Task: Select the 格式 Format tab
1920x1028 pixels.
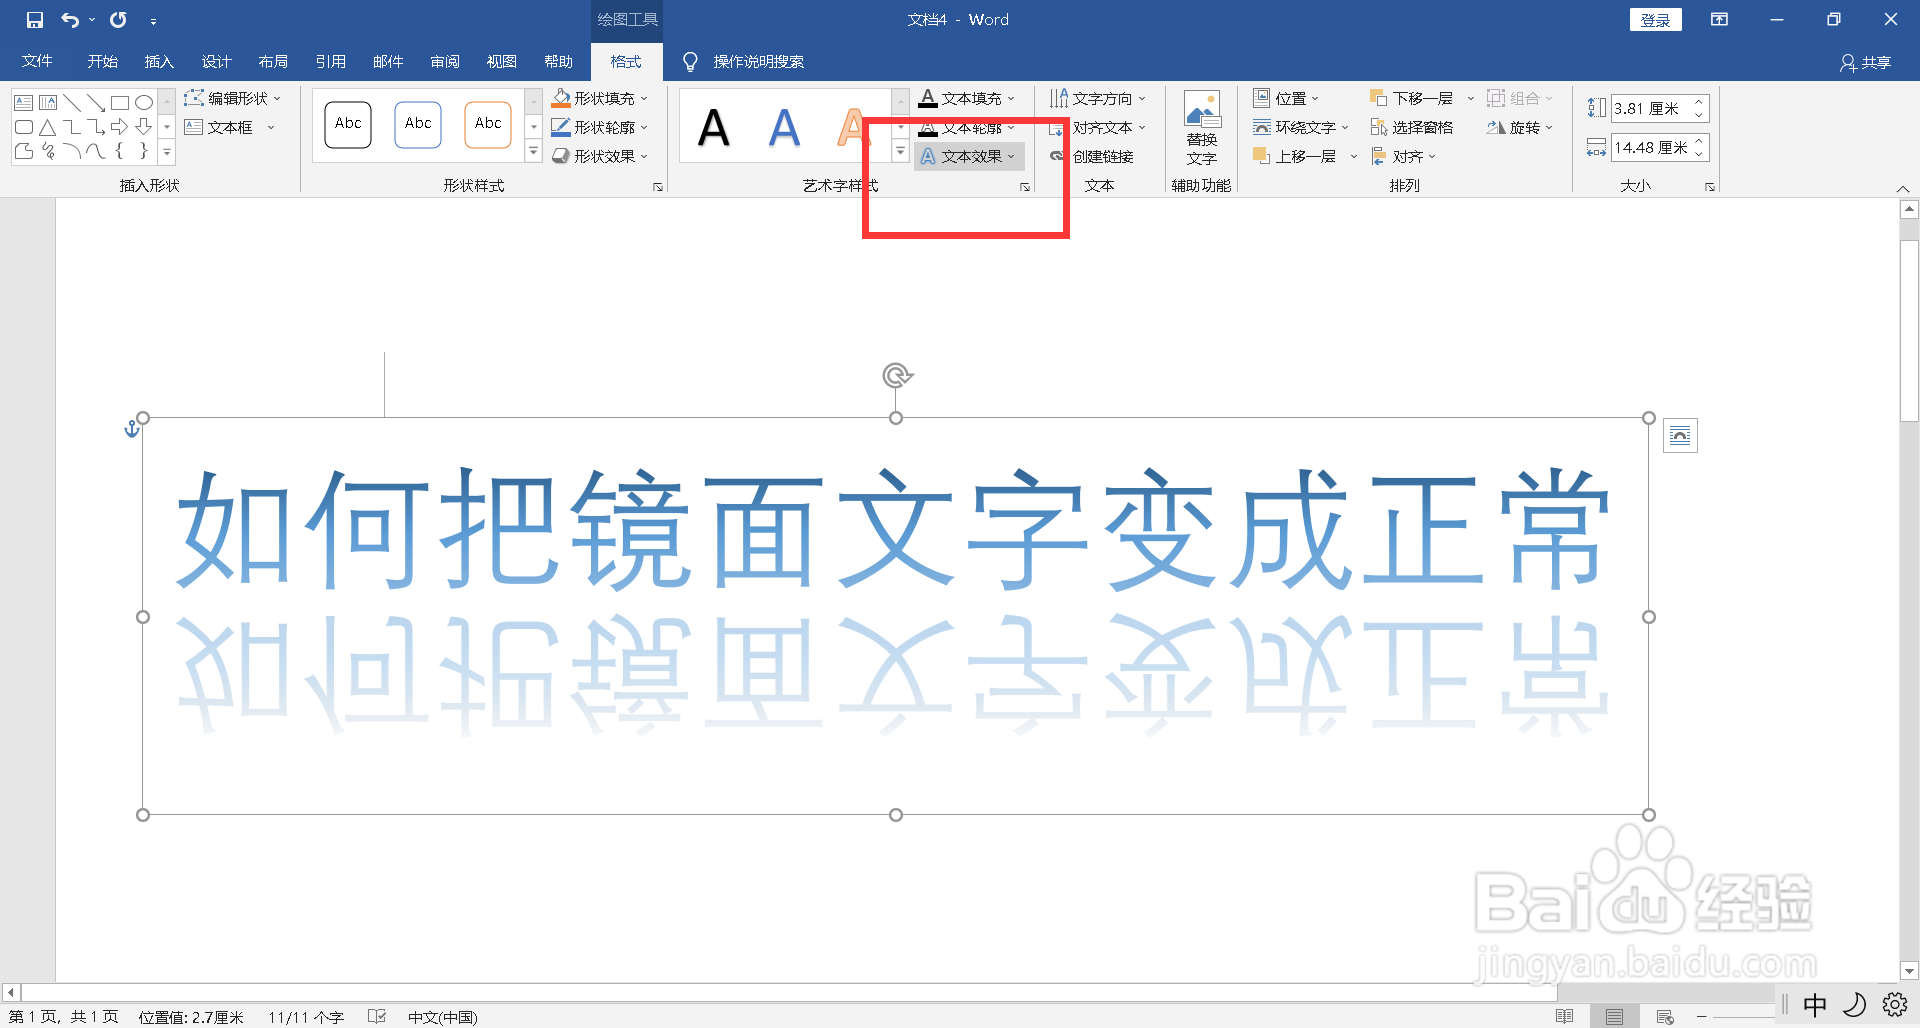Action: 626,62
